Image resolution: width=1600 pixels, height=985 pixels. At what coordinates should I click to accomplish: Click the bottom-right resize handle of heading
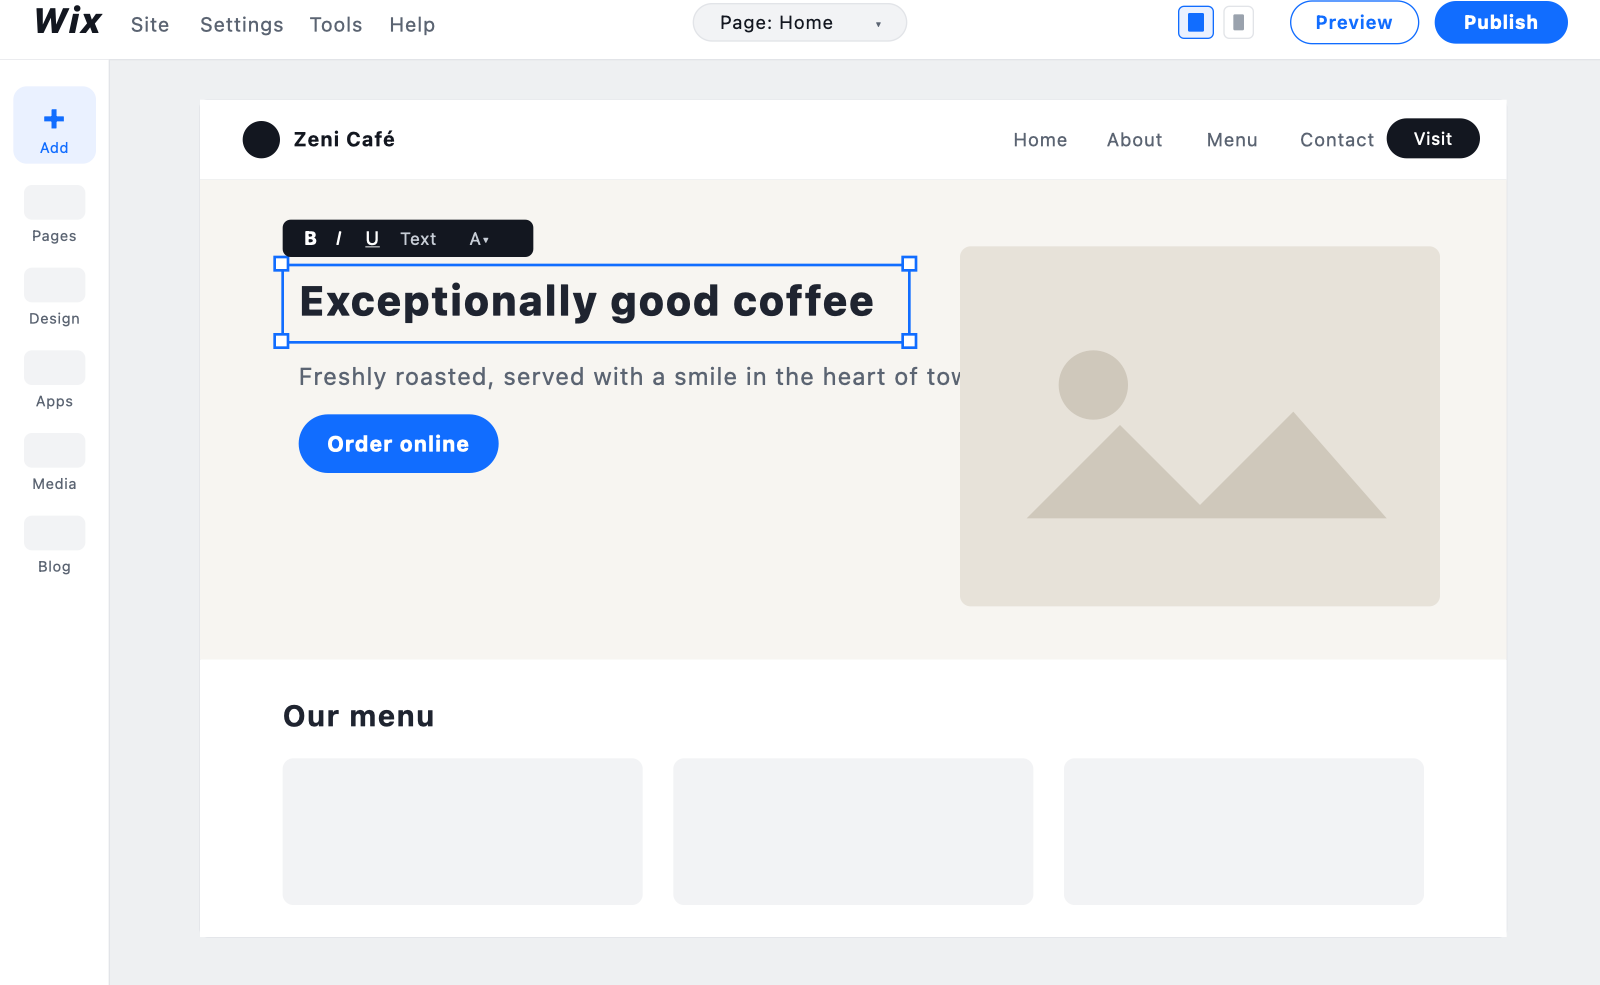pyautogui.click(x=909, y=341)
